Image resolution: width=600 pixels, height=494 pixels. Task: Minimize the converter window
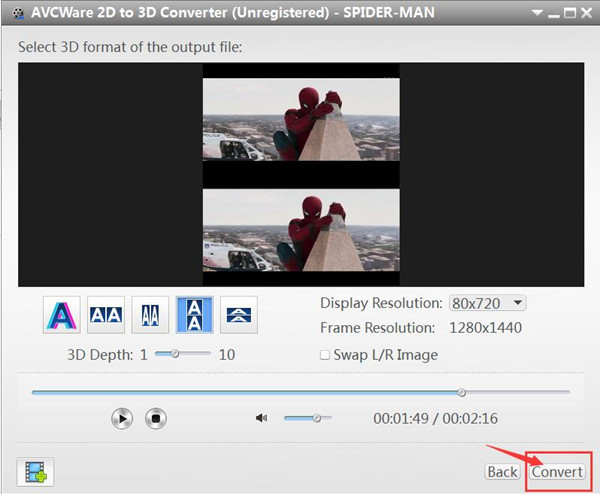click(553, 14)
